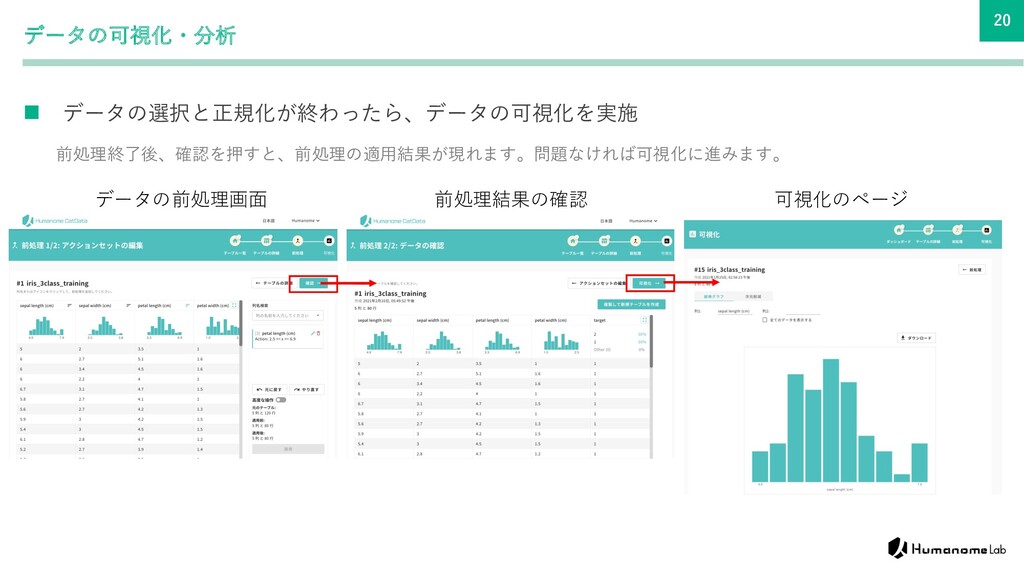
Task: Switch language via 日本語 in 前処理 2/2 screen
Action: pos(606,221)
